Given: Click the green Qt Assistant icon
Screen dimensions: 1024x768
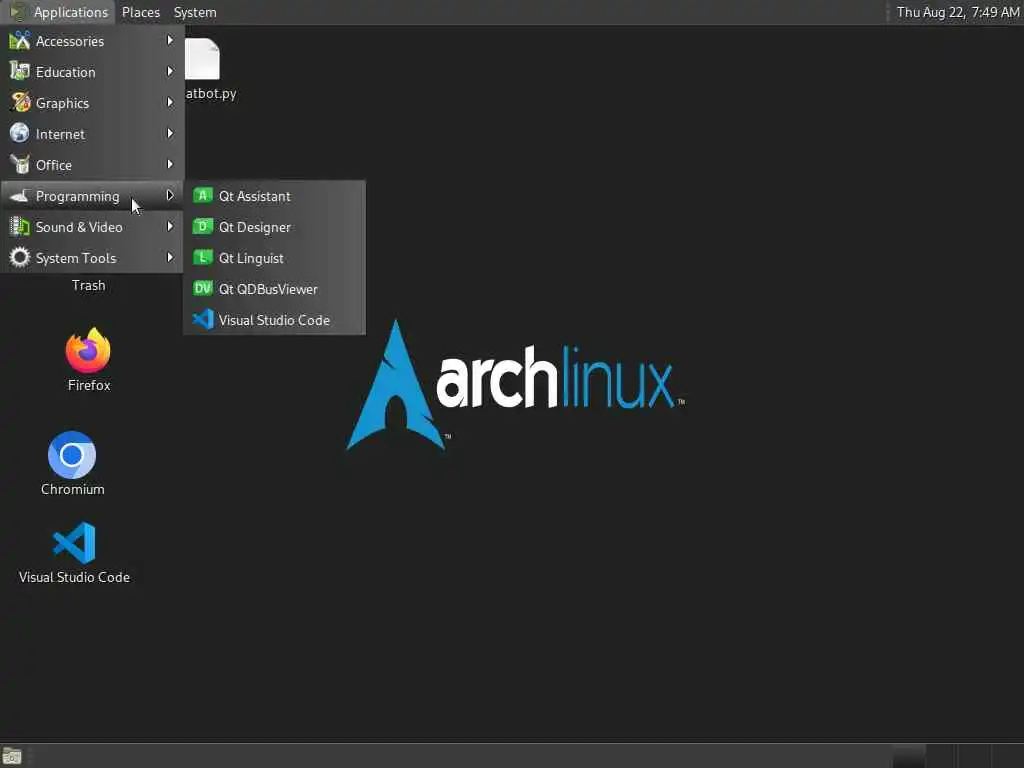Looking at the screenshot, I should (x=202, y=195).
